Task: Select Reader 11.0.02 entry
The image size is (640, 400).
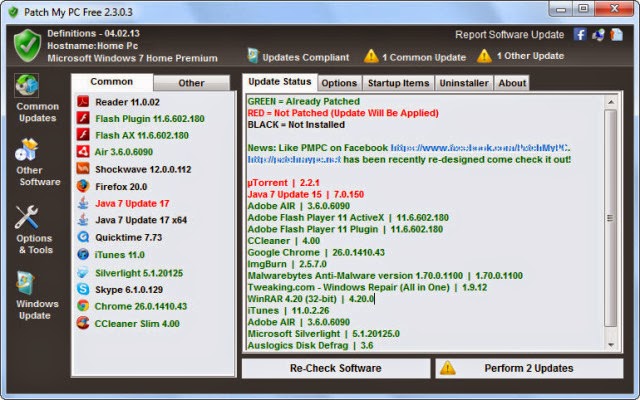Action: 127,102
